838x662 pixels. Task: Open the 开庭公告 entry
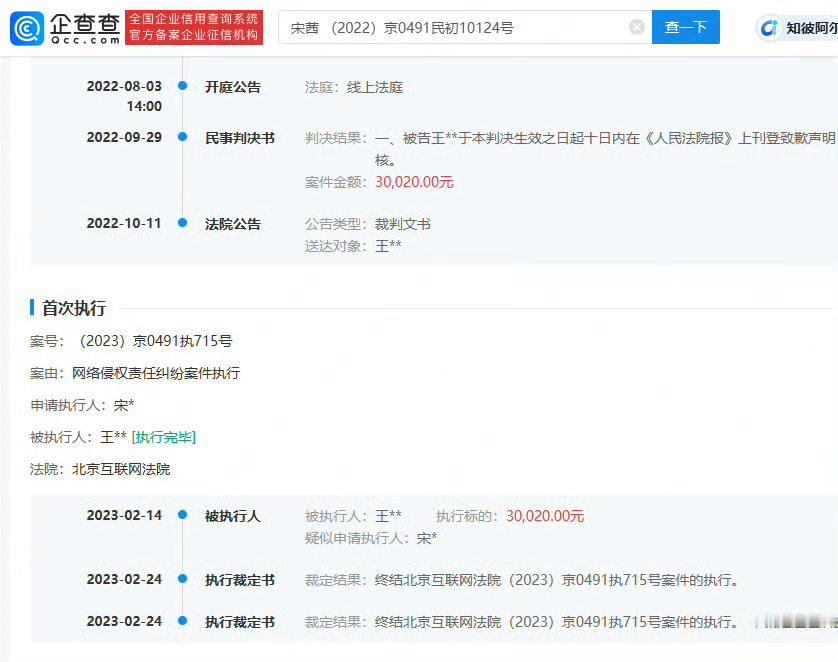coord(233,87)
